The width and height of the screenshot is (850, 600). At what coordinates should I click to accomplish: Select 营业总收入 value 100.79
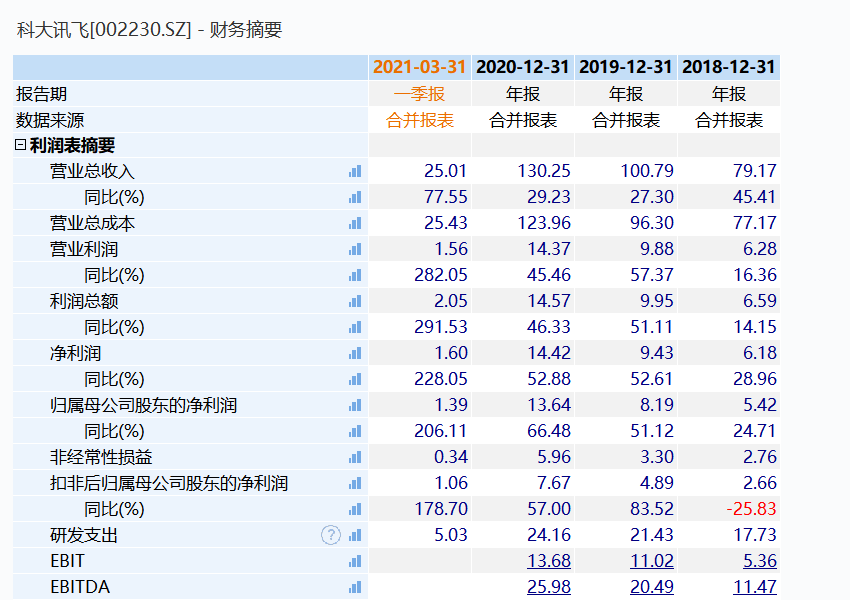click(647, 171)
